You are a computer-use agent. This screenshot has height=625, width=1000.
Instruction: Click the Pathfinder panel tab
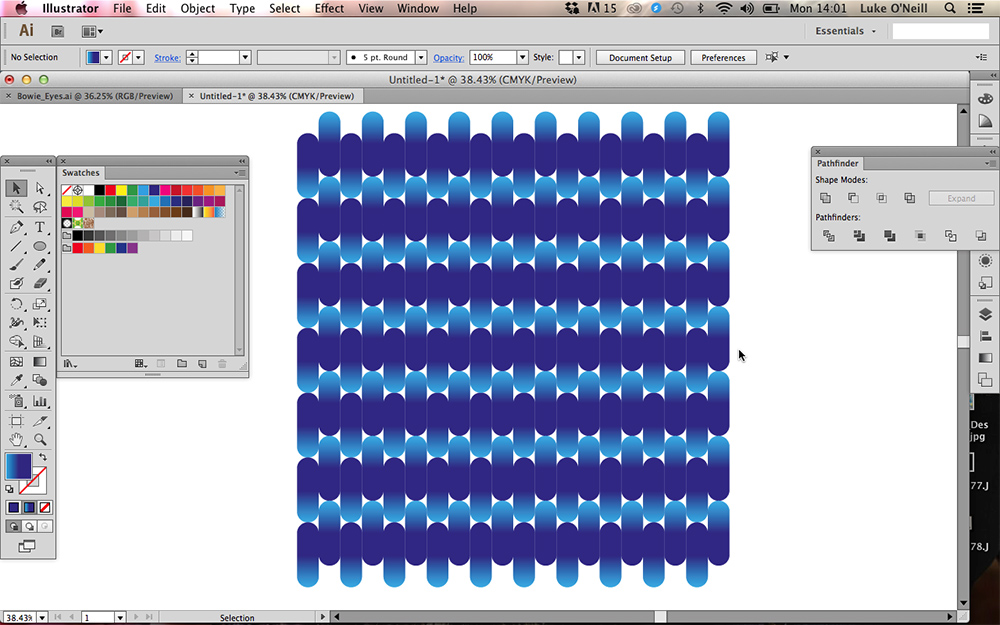(837, 163)
